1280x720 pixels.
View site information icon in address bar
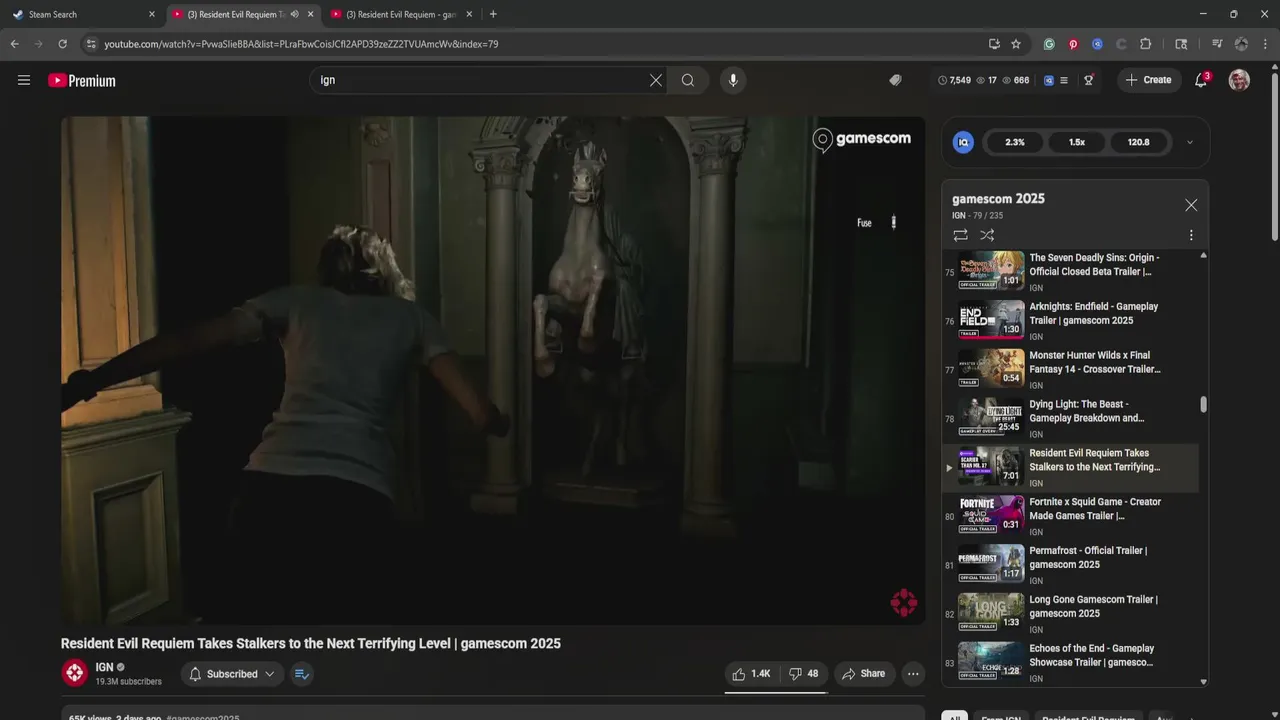tap(90, 44)
